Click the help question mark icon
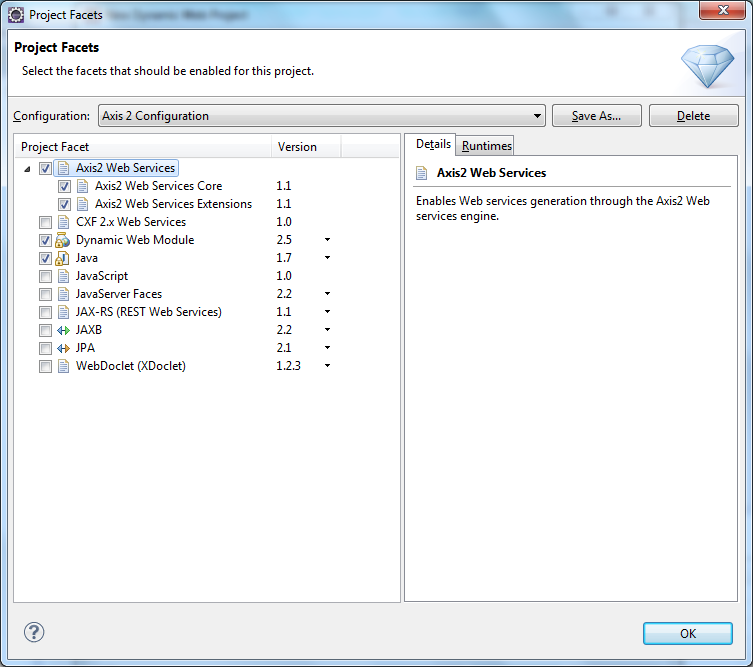753x667 pixels. coord(34,632)
